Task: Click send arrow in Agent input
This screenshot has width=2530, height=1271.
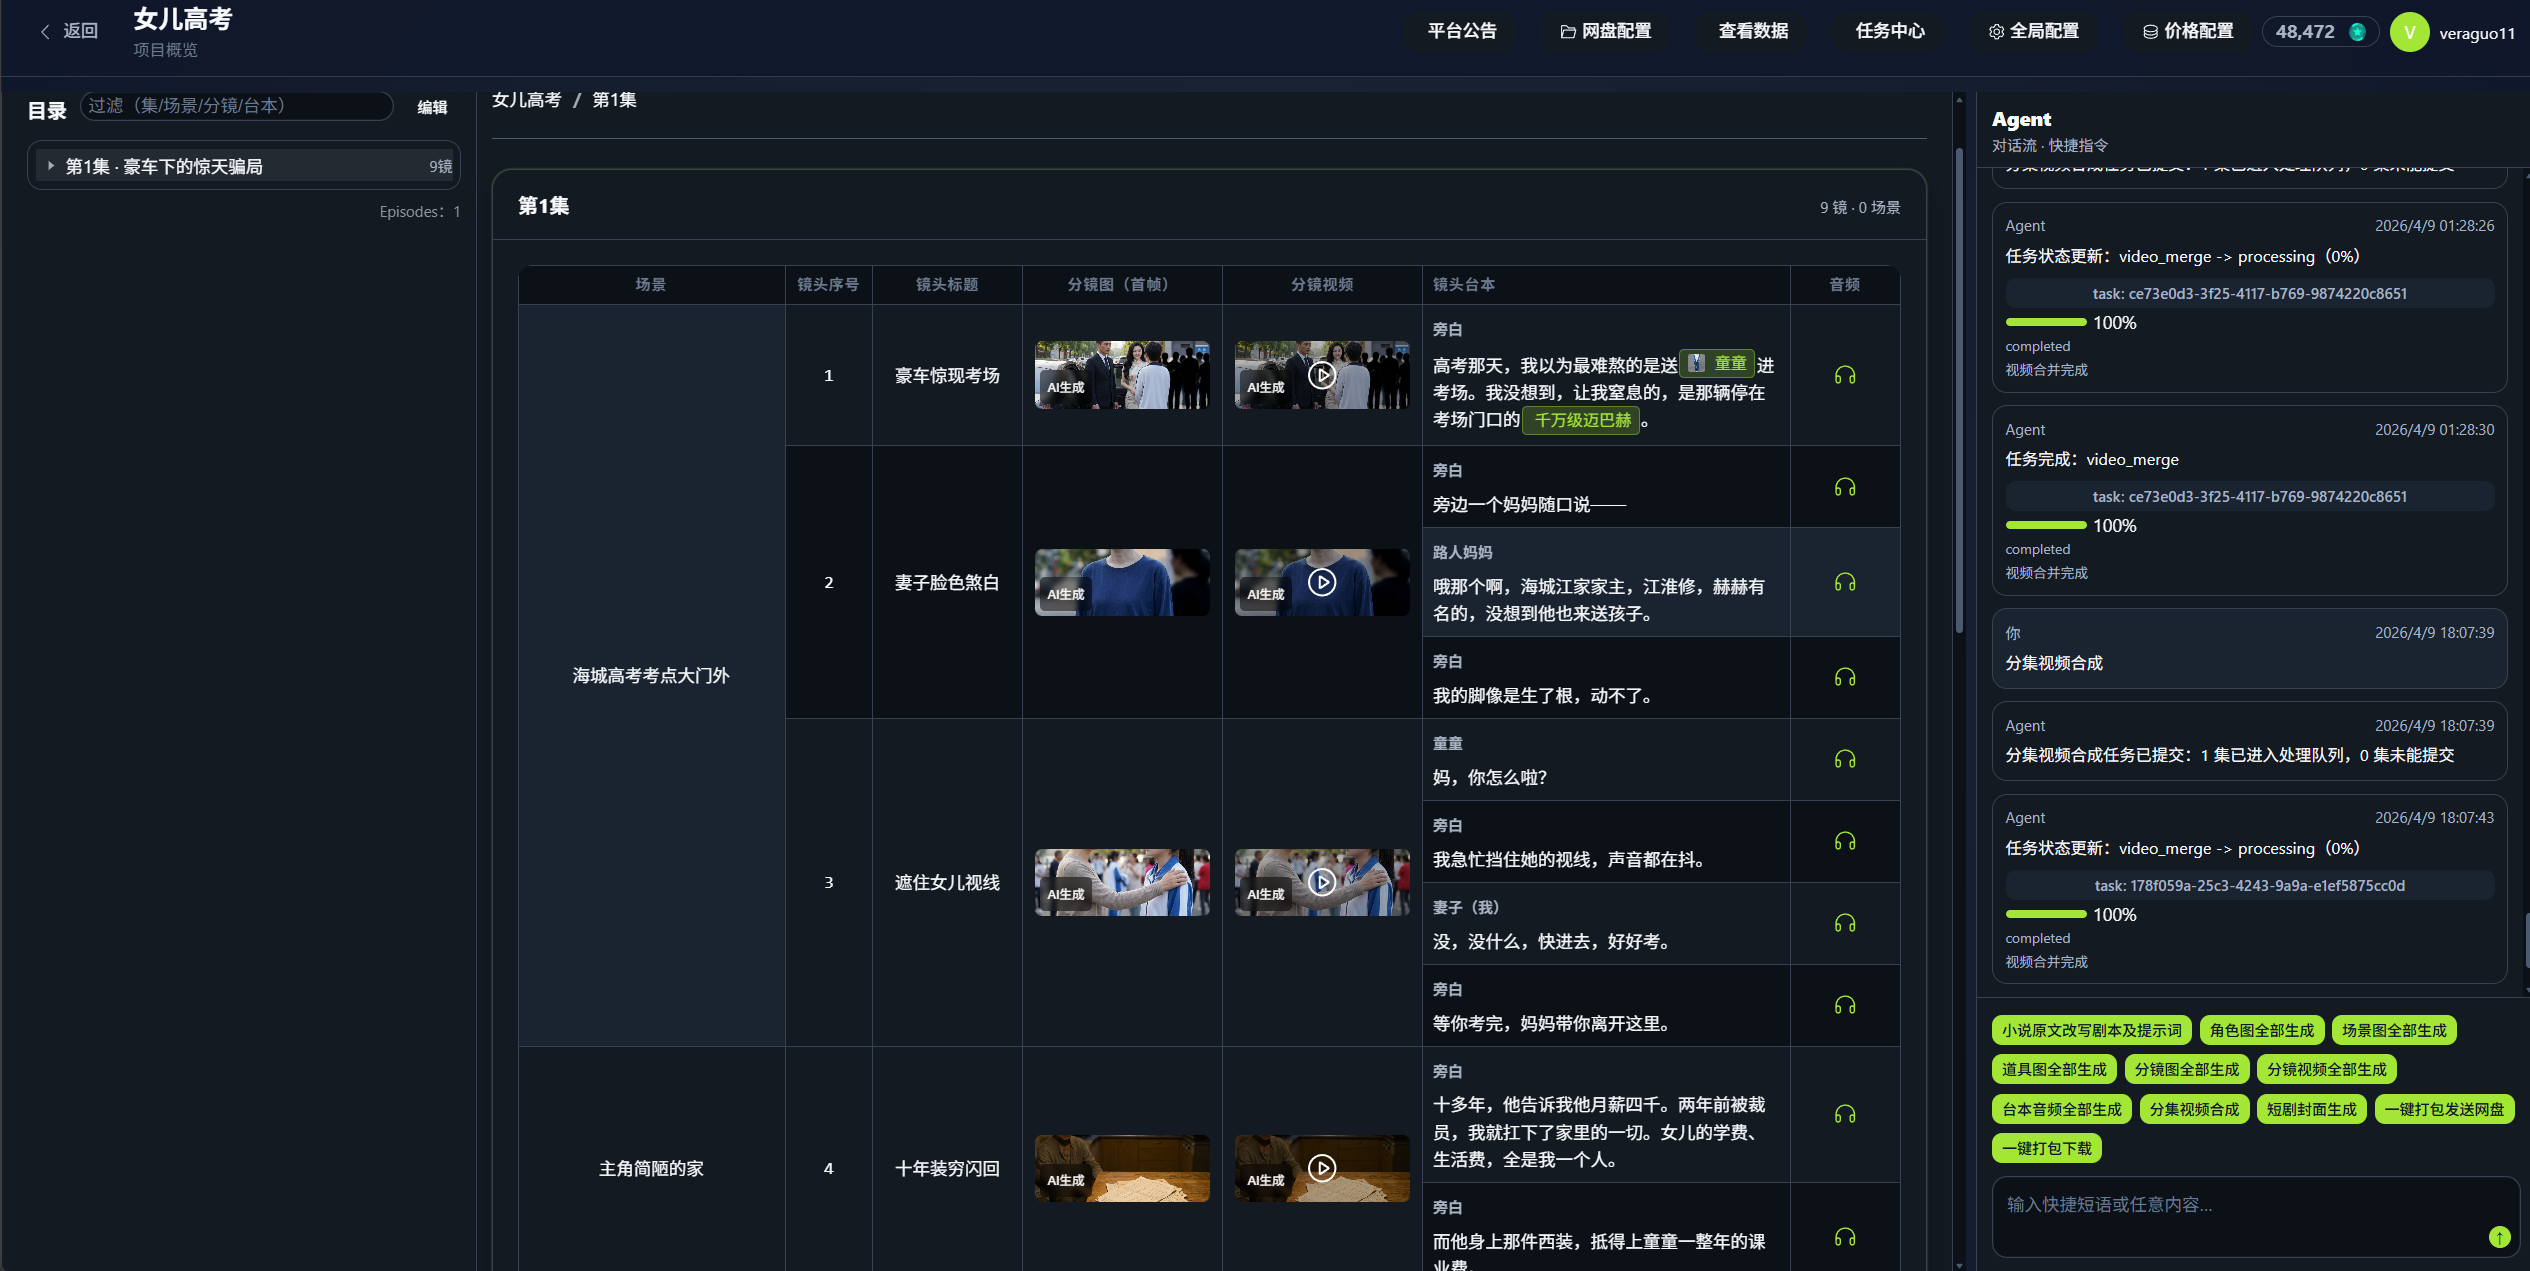Action: 2499,1237
